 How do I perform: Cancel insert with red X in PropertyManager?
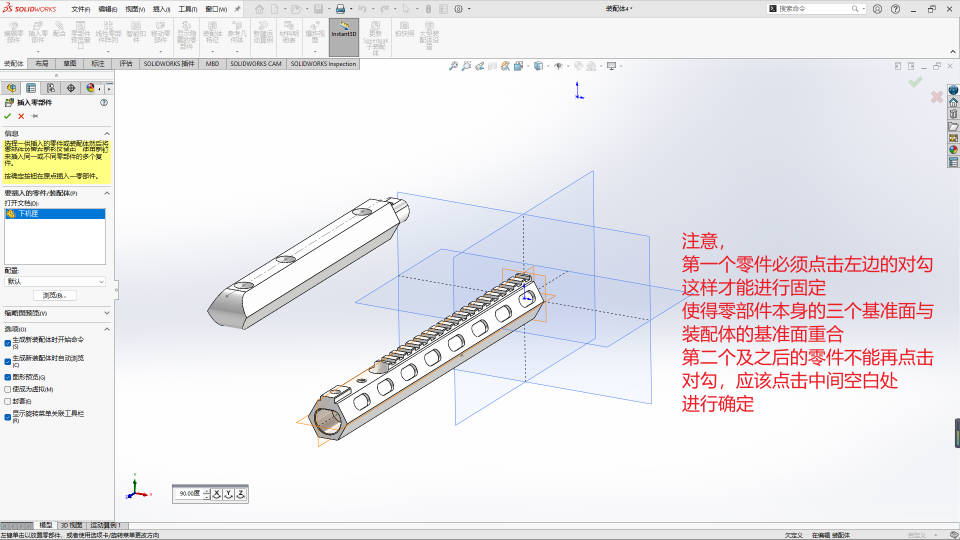click(21, 116)
